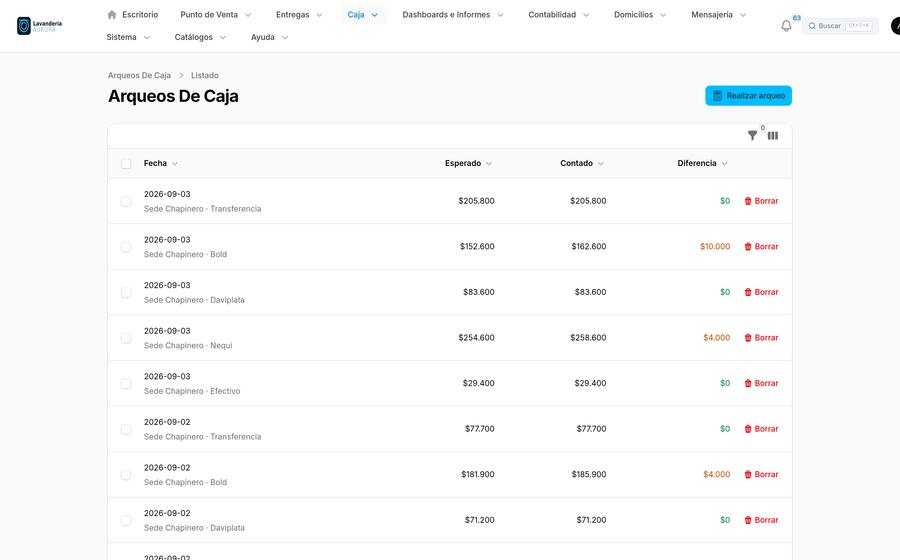This screenshot has height=560, width=900.
Task: Sort by Fecha column header
Action: 161,164
